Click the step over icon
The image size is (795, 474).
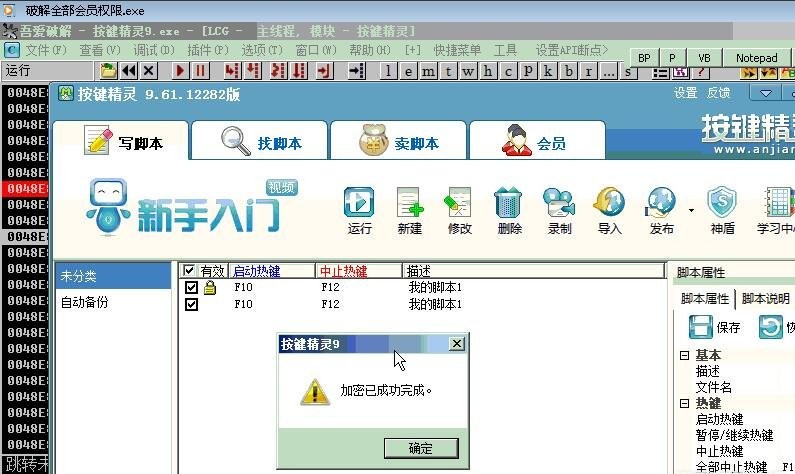252,70
